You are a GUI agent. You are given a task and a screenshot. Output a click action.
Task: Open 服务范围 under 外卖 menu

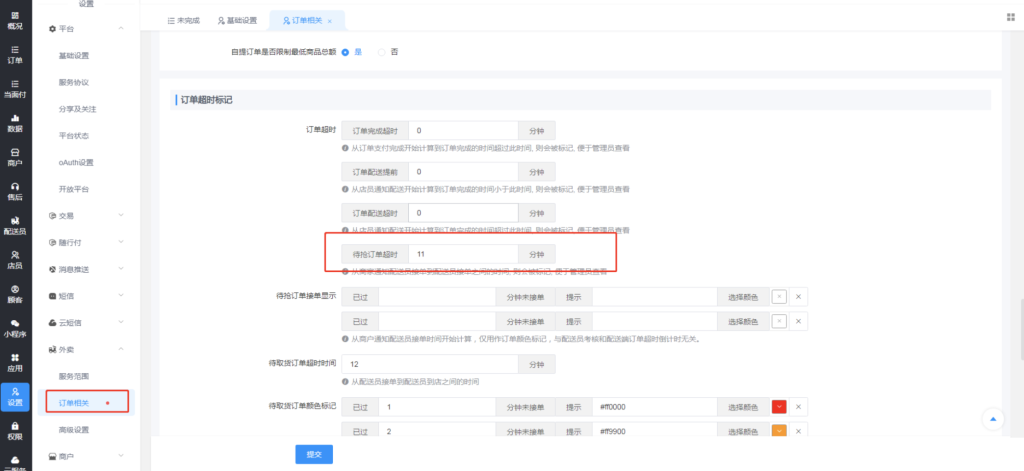point(75,376)
